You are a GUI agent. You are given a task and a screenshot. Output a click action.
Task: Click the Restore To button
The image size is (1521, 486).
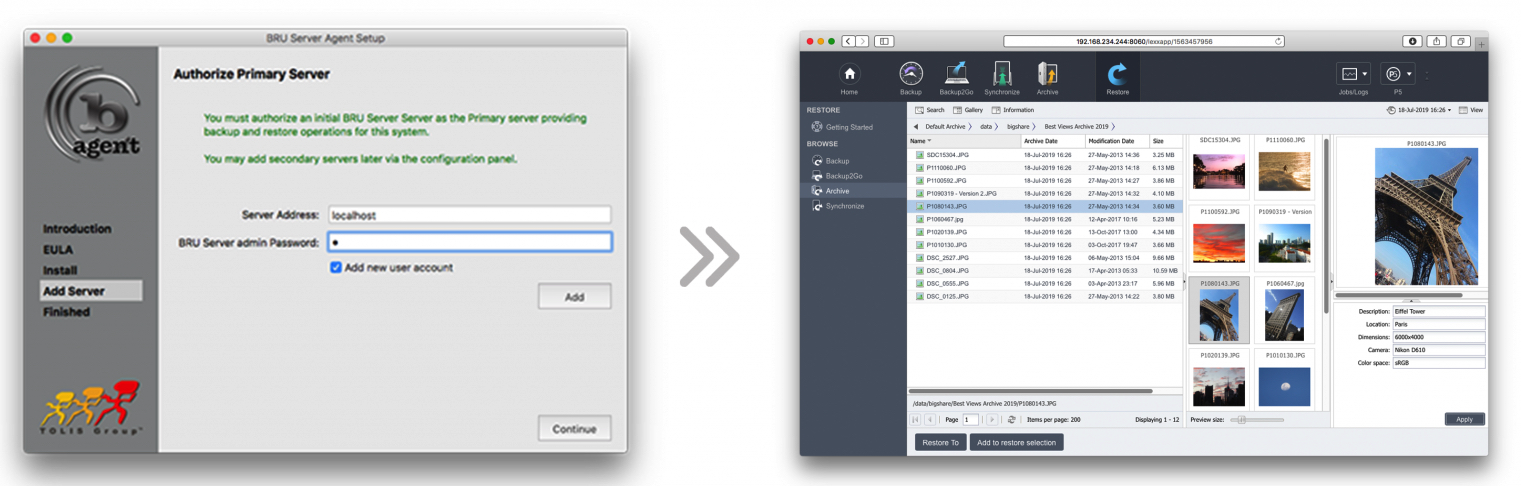(940, 442)
